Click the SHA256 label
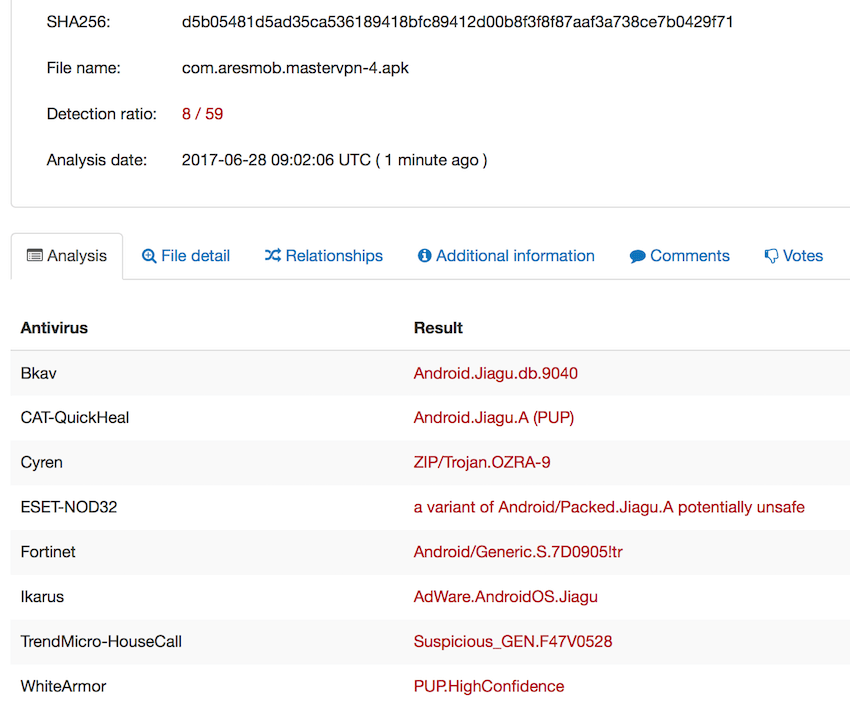This screenshot has height=708, width=850. point(79,22)
